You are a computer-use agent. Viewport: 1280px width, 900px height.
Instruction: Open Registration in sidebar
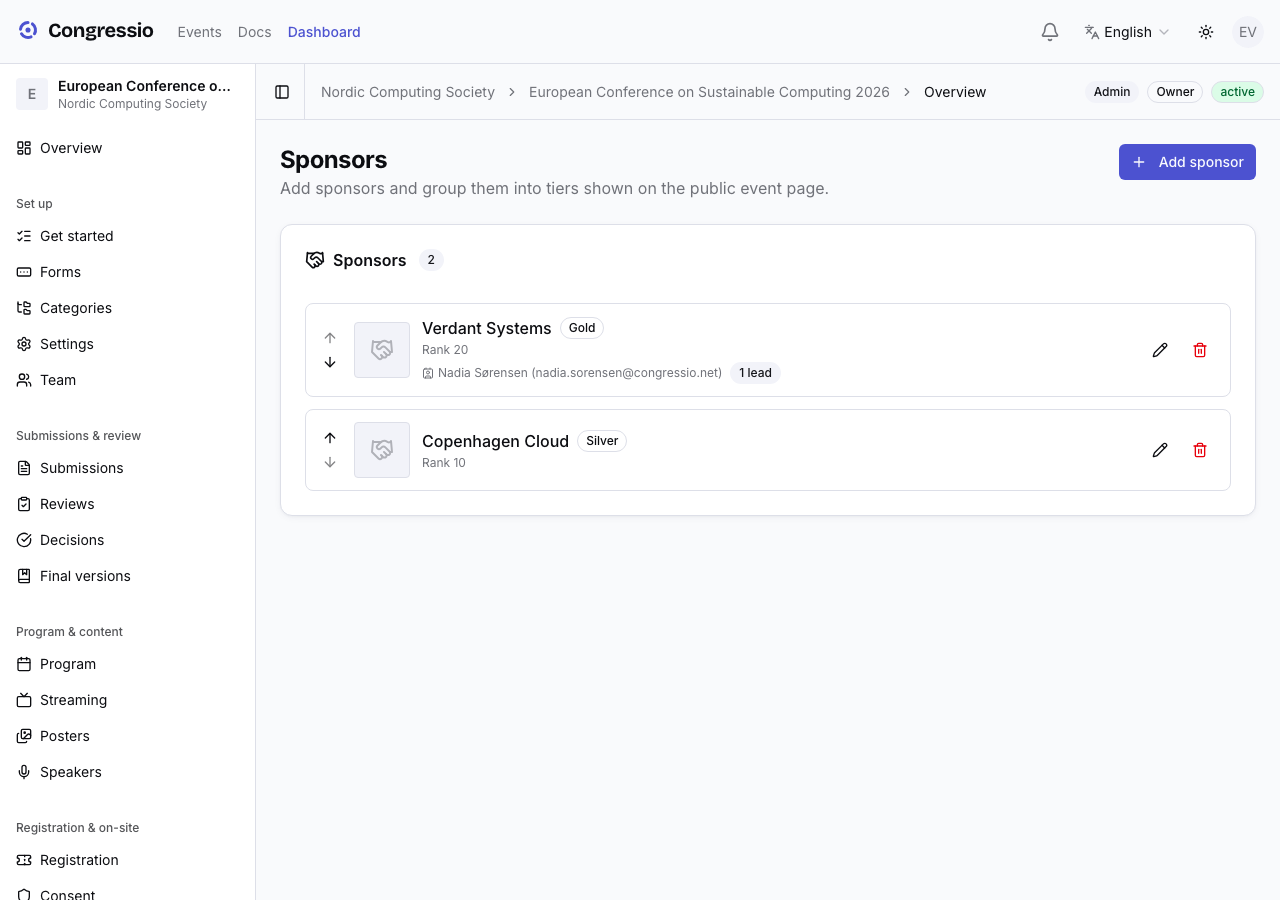coord(128,860)
